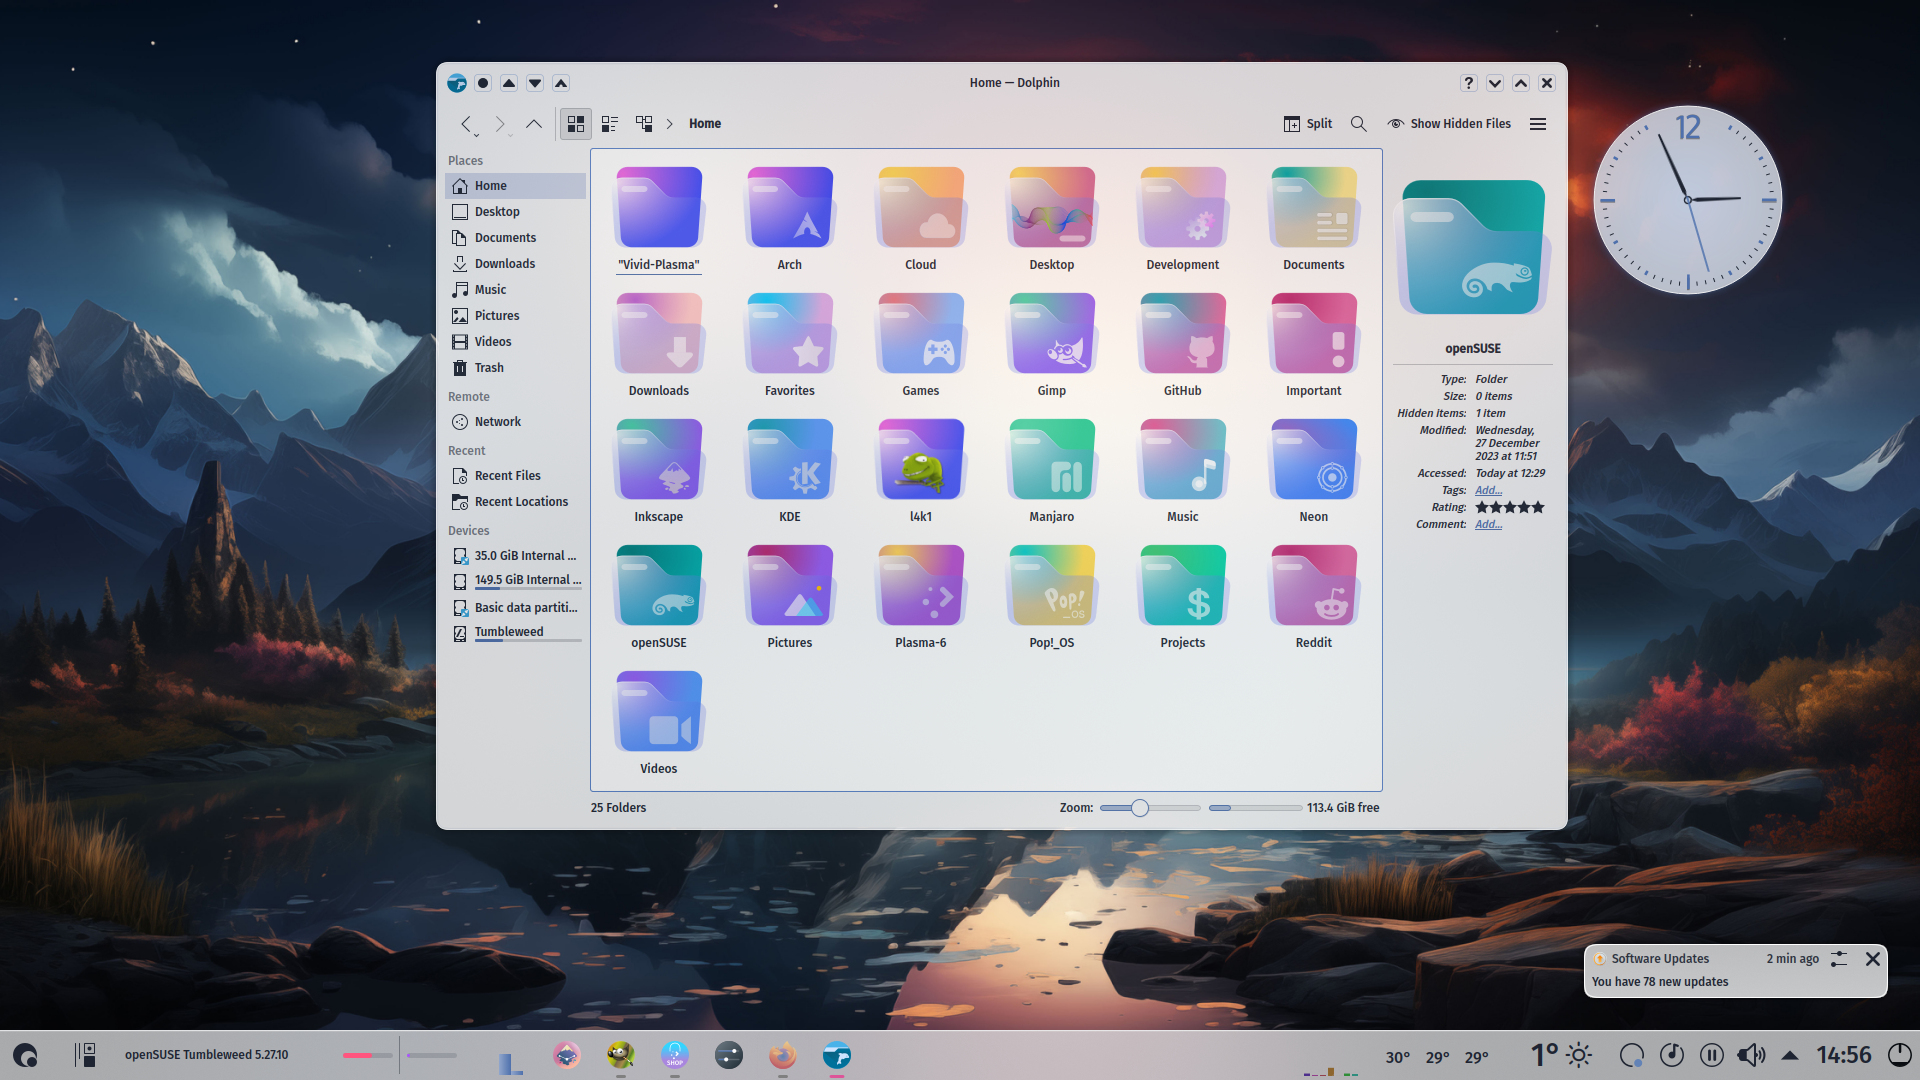Click the titlebar help question mark
Image resolution: width=1920 pixels, height=1080 pixels.
(1469, 83)
